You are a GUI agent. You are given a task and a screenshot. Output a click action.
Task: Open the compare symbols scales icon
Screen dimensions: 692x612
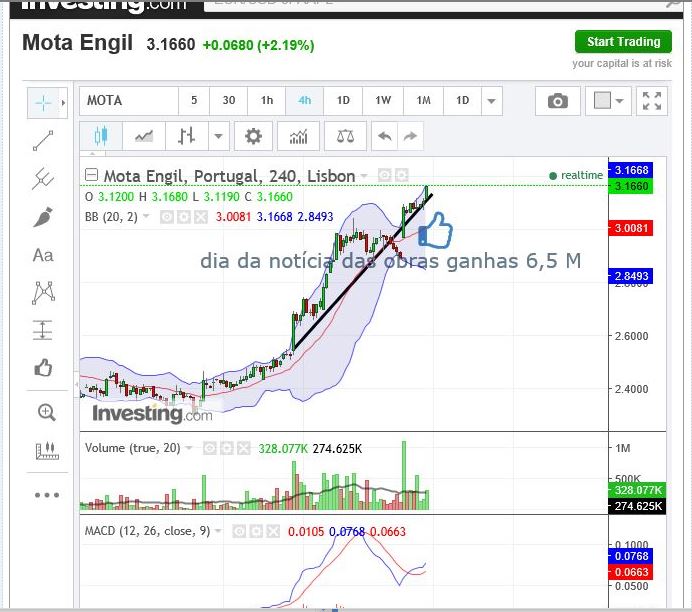click(345, 136)
